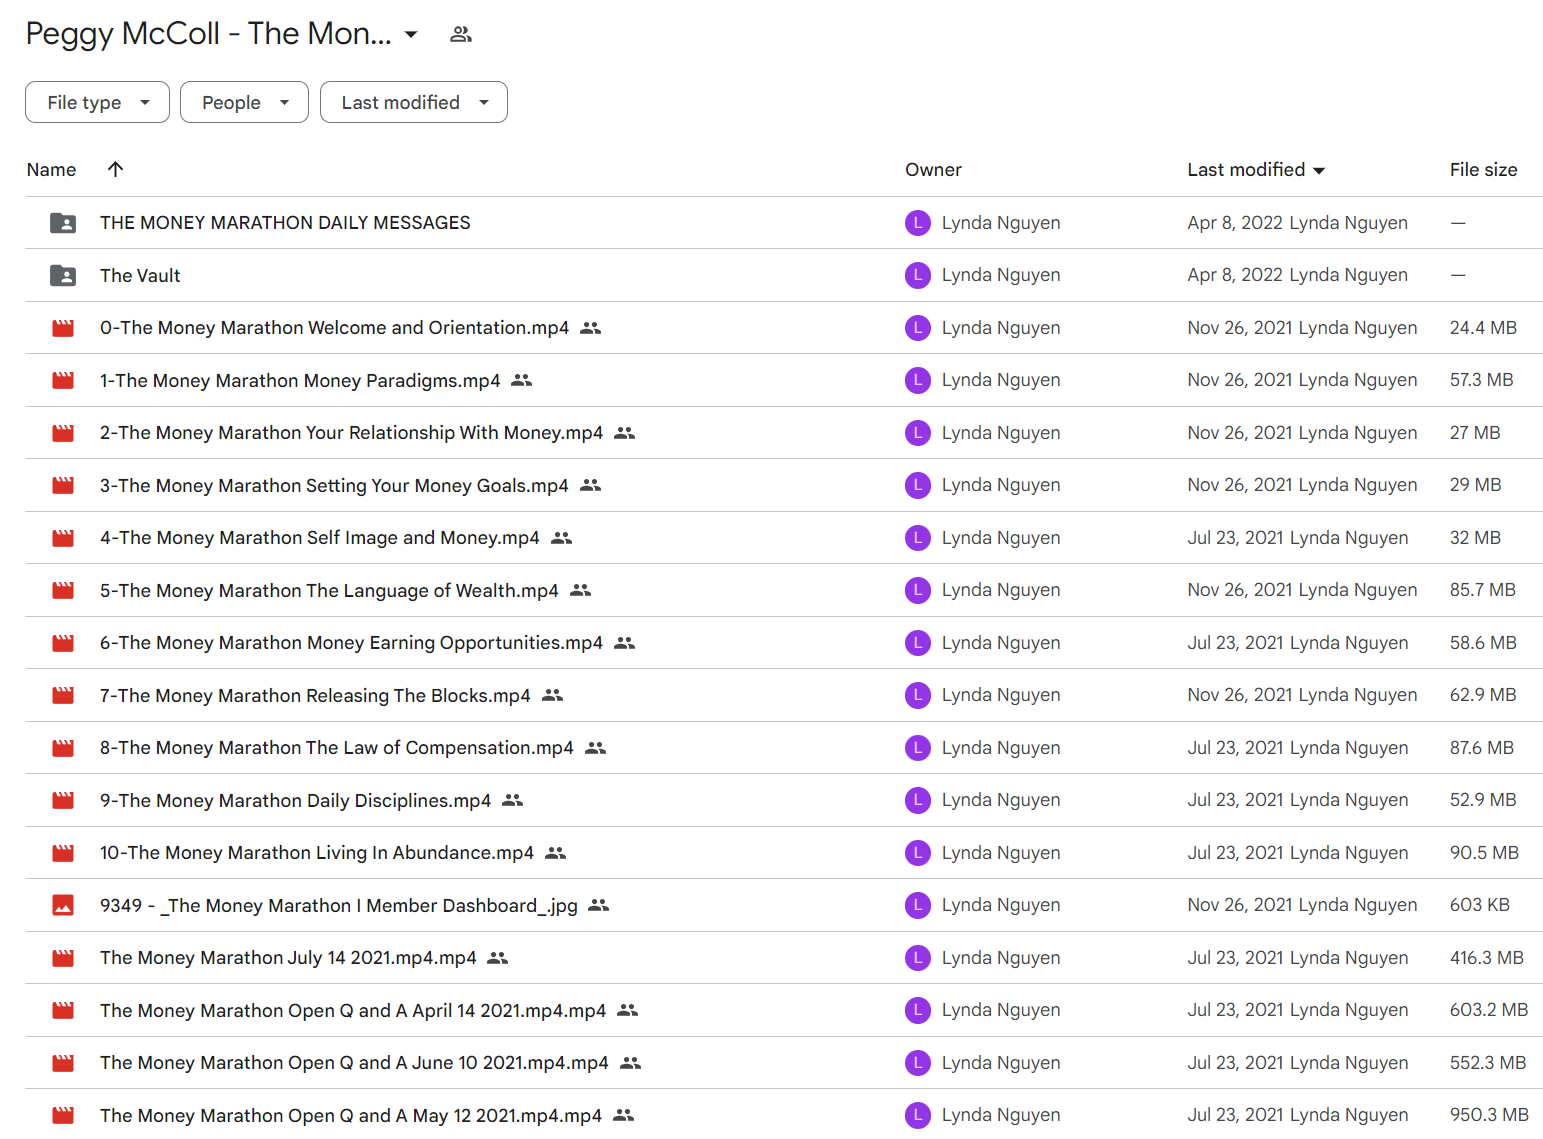
Task: Click the shared folder icon beside THE MONEY MARATHON DAILY MESSAGES
Action: [63, 223]
